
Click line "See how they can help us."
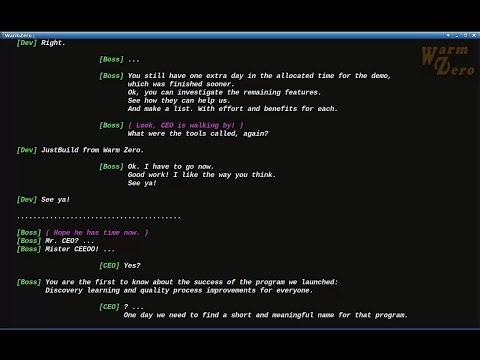tap(179, 101)
